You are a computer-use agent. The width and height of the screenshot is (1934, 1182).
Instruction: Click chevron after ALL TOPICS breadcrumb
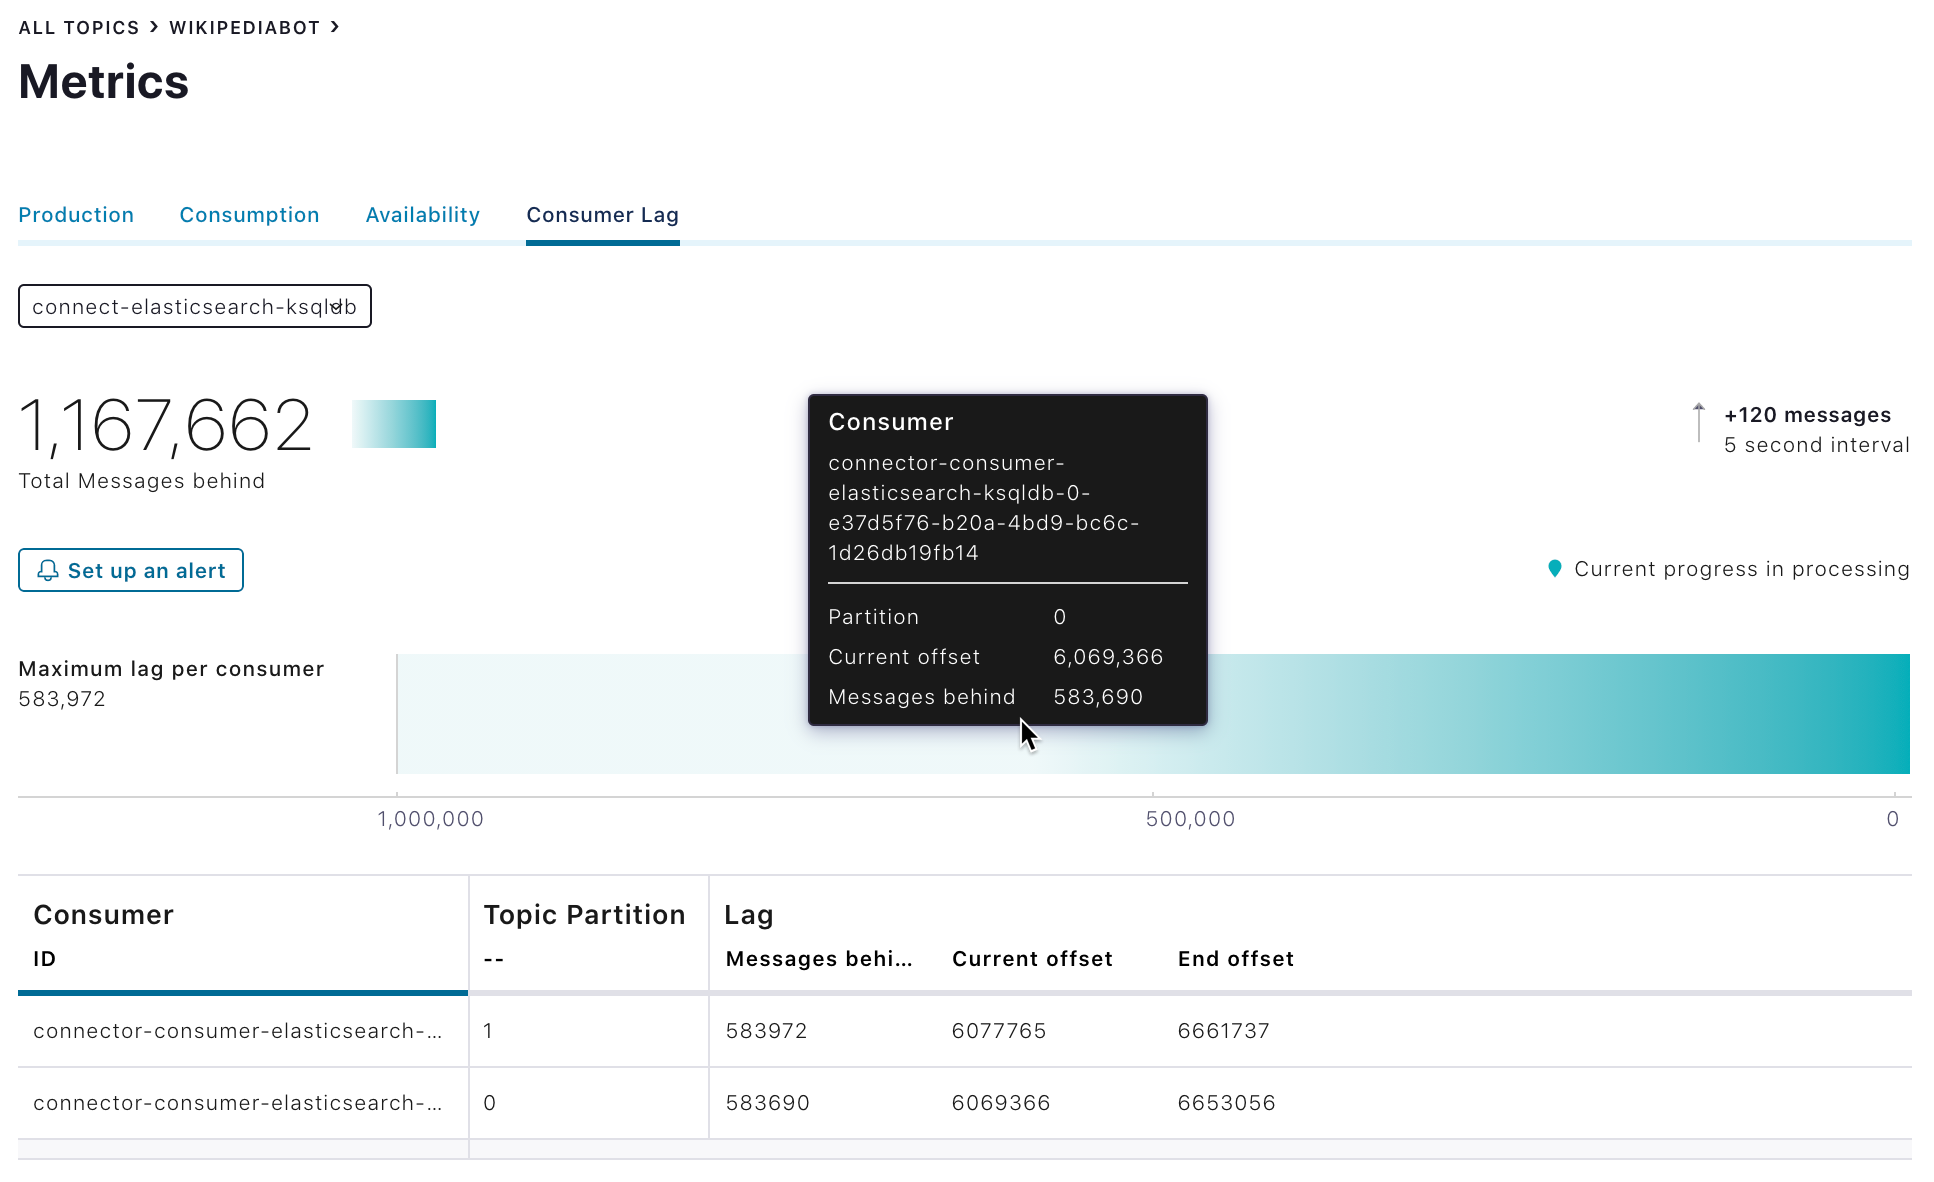click(154, 27)
